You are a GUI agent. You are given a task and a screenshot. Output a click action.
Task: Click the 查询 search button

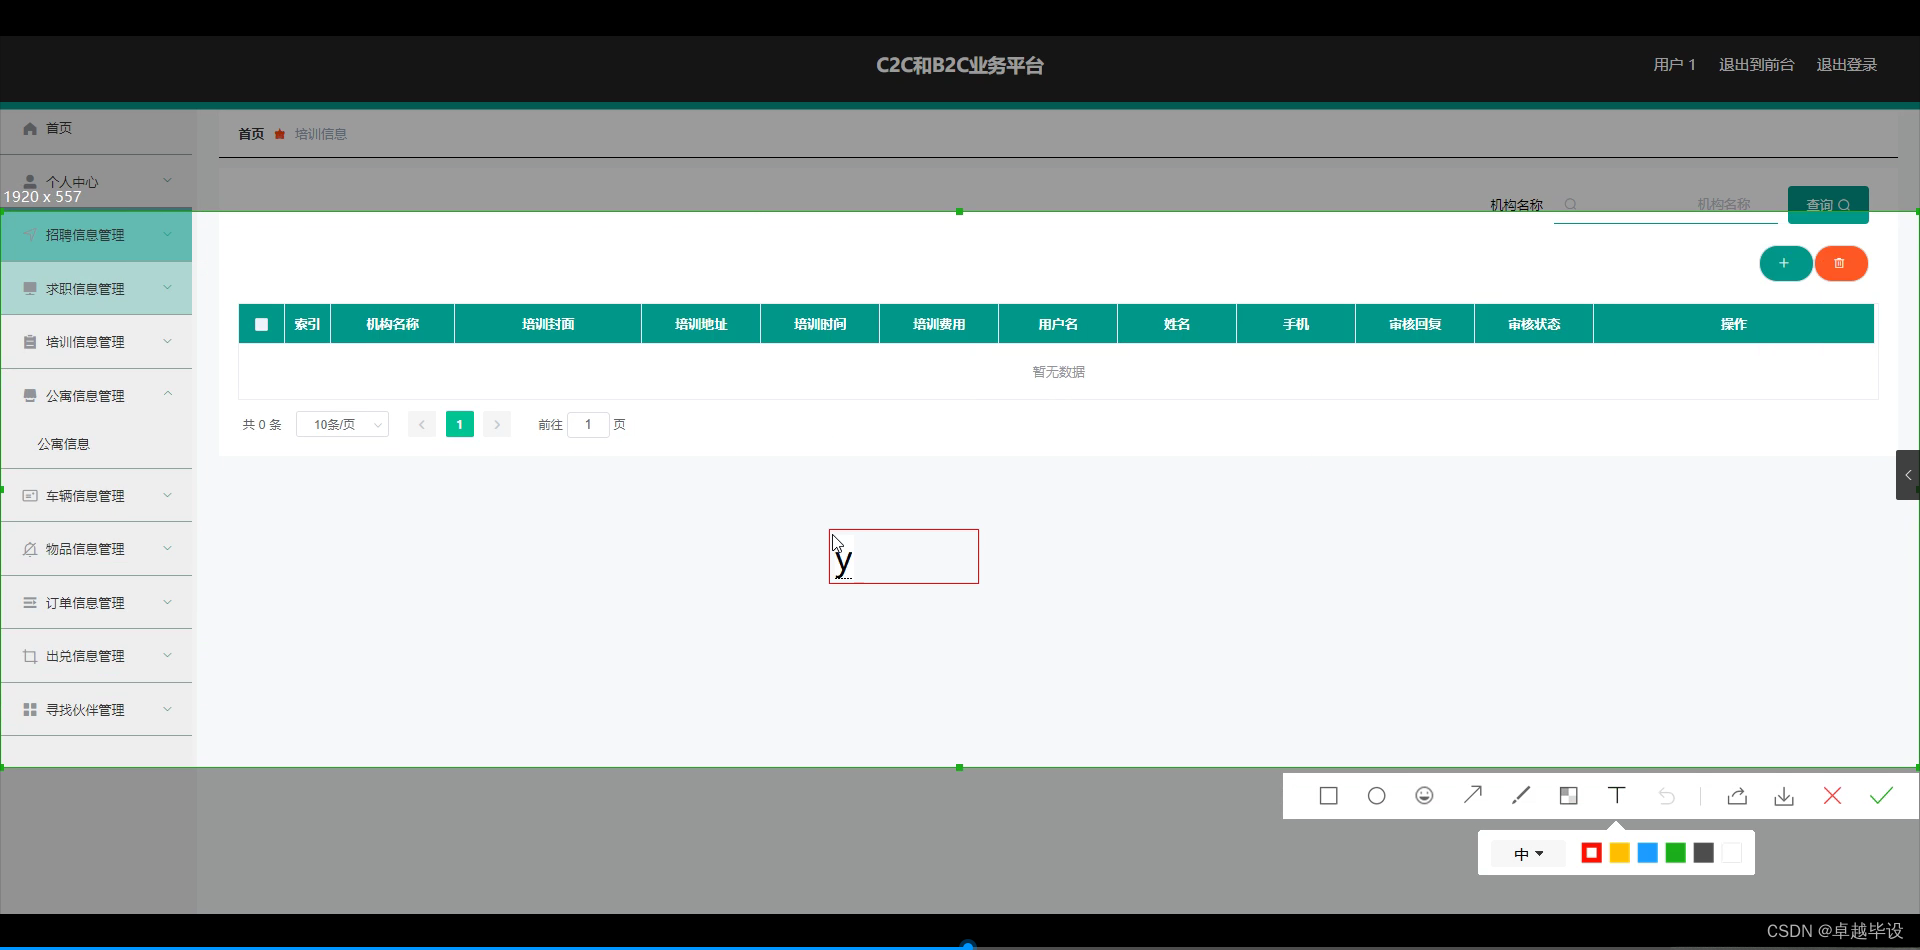coord(1828,204)
